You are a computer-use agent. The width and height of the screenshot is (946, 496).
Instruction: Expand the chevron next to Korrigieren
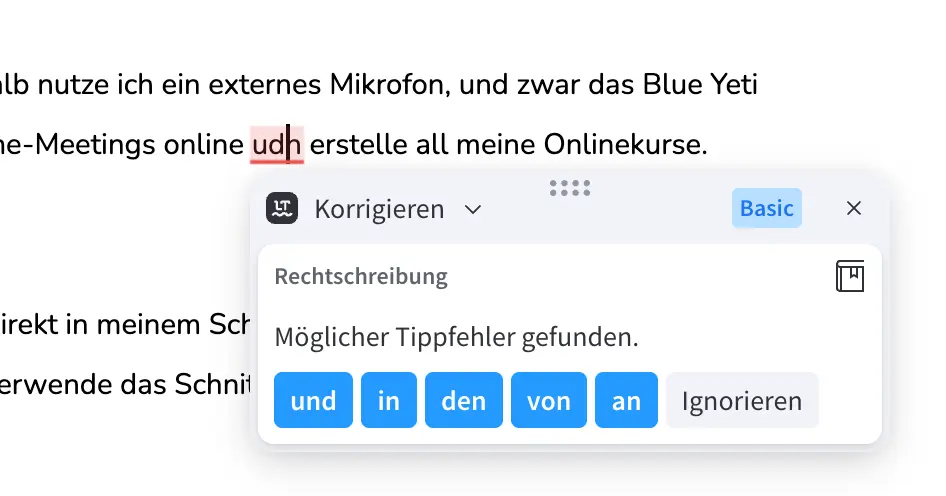pos(474,210)
